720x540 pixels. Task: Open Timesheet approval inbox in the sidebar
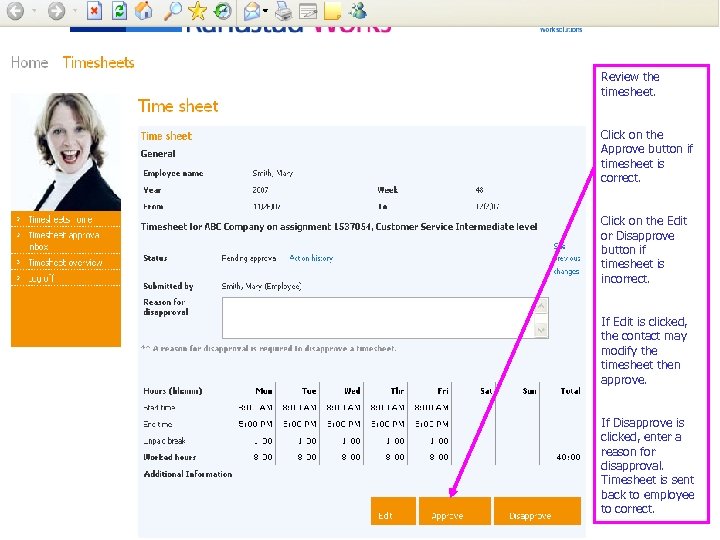pos(66,241)
